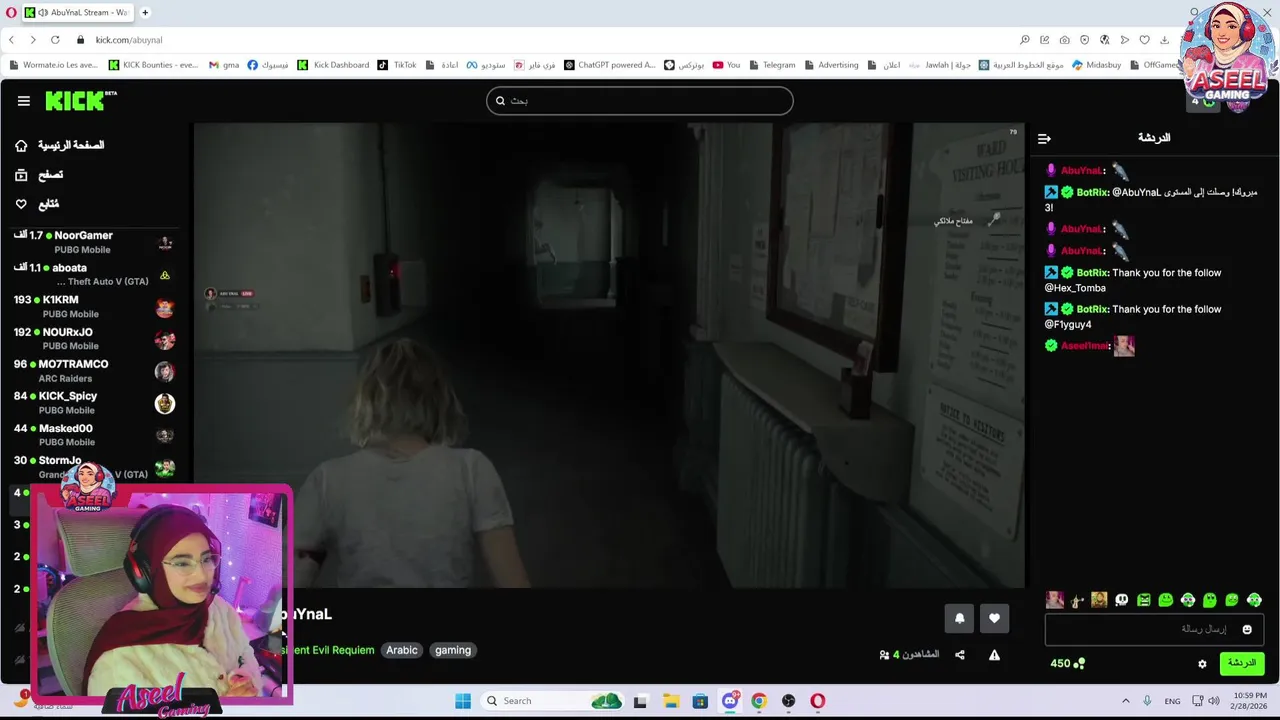This screenshot has height=720, width=1280.
Task: Insert the first pink photo emote
Action: pos(1055,600)
